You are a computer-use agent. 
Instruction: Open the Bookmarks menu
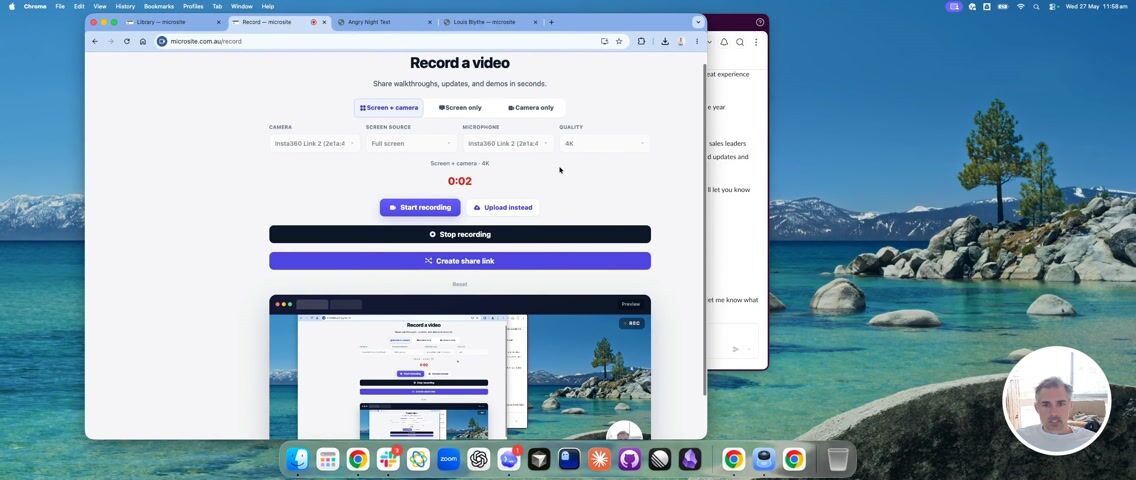click(159, 6)
